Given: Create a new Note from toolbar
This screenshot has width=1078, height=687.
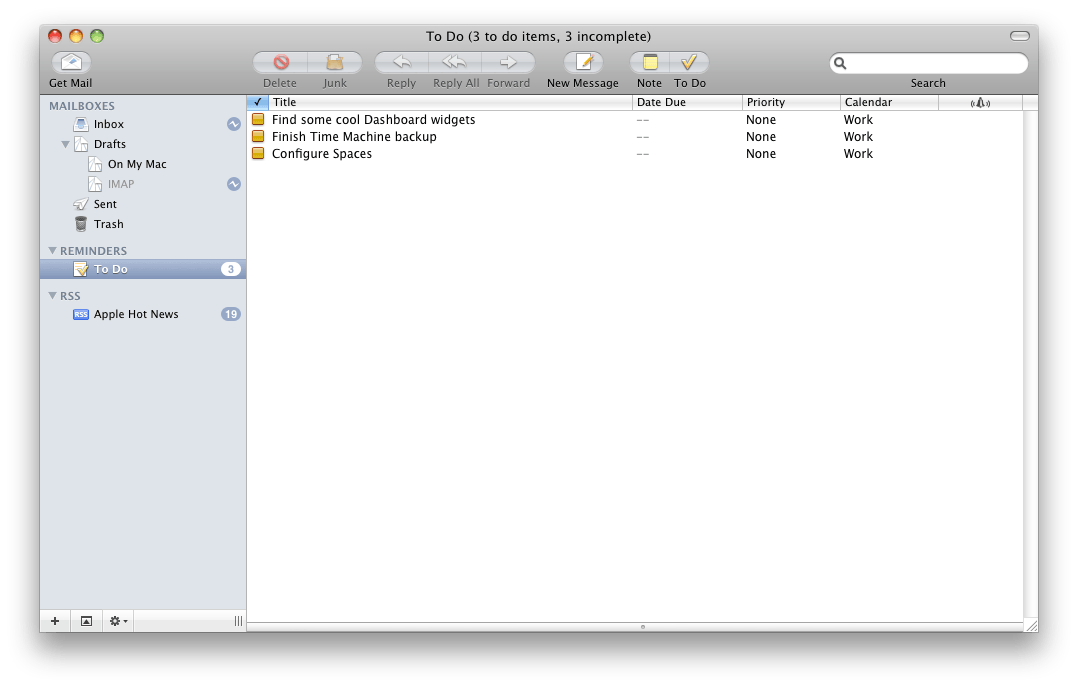Looking at the screenshot, I should [x=650, y=63].
